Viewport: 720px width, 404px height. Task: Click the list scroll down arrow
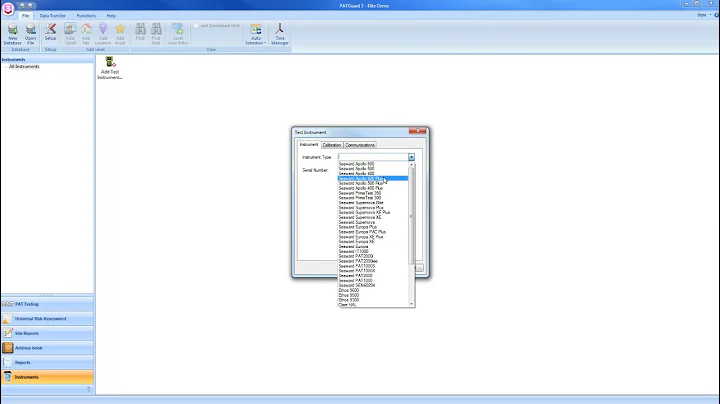click(411, 304)
